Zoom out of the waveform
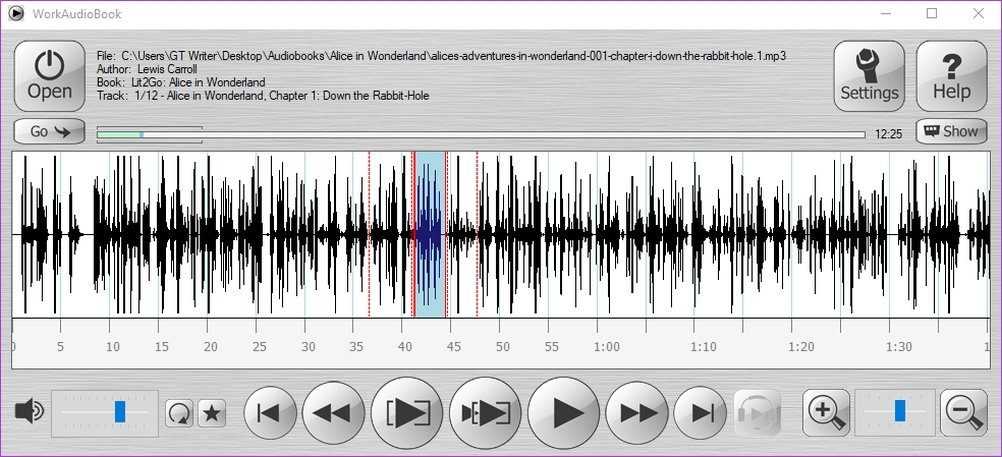1002x457 pixels. [x=964, y=412]
